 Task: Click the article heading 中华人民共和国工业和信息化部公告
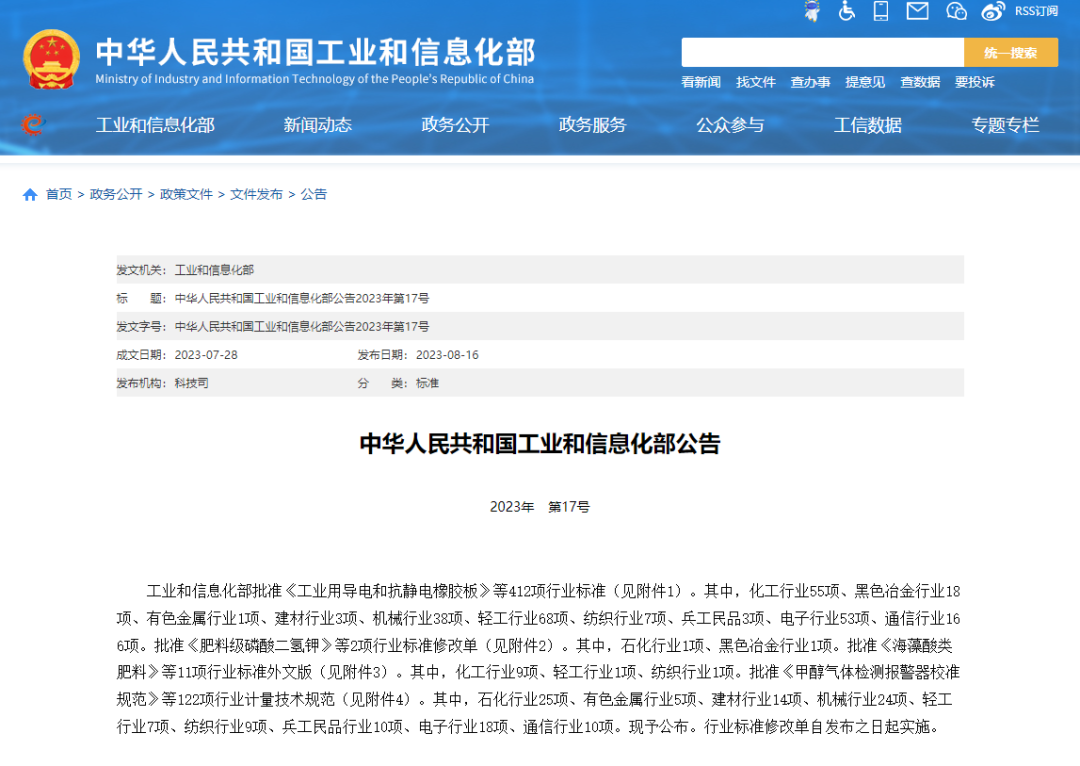click(540, 444)
